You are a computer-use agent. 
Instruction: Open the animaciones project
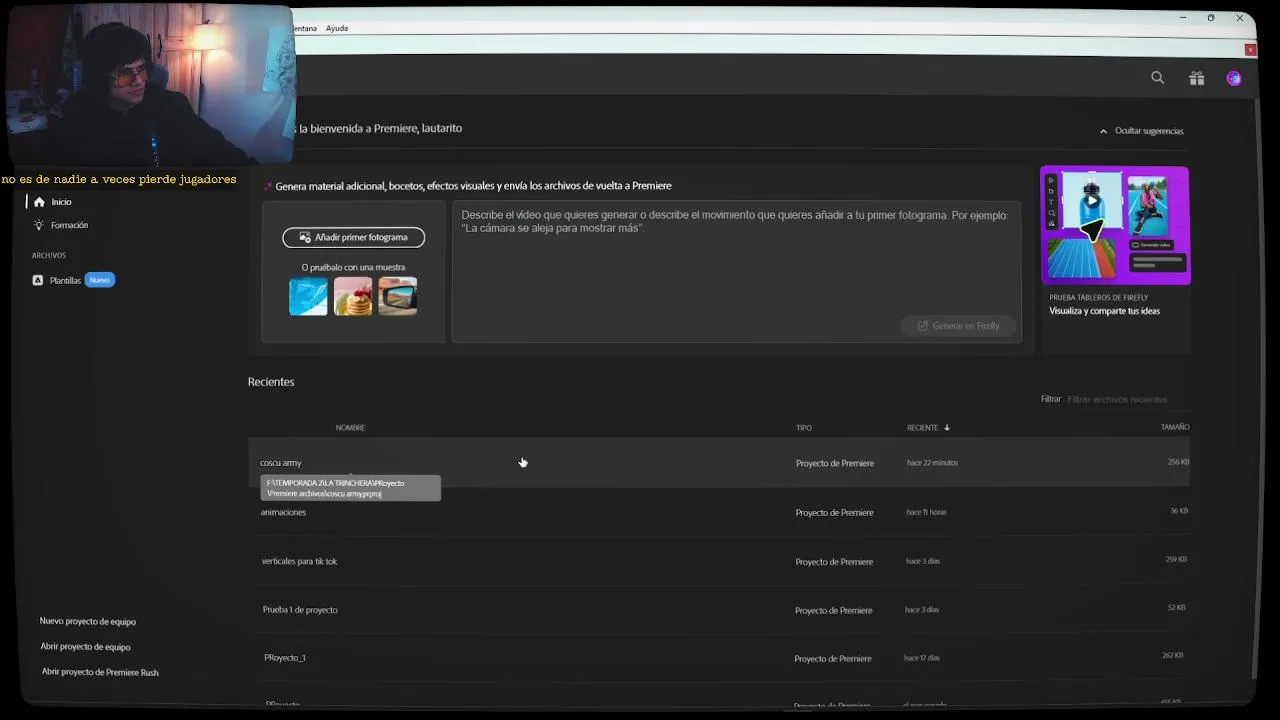[x=283, y=512]
